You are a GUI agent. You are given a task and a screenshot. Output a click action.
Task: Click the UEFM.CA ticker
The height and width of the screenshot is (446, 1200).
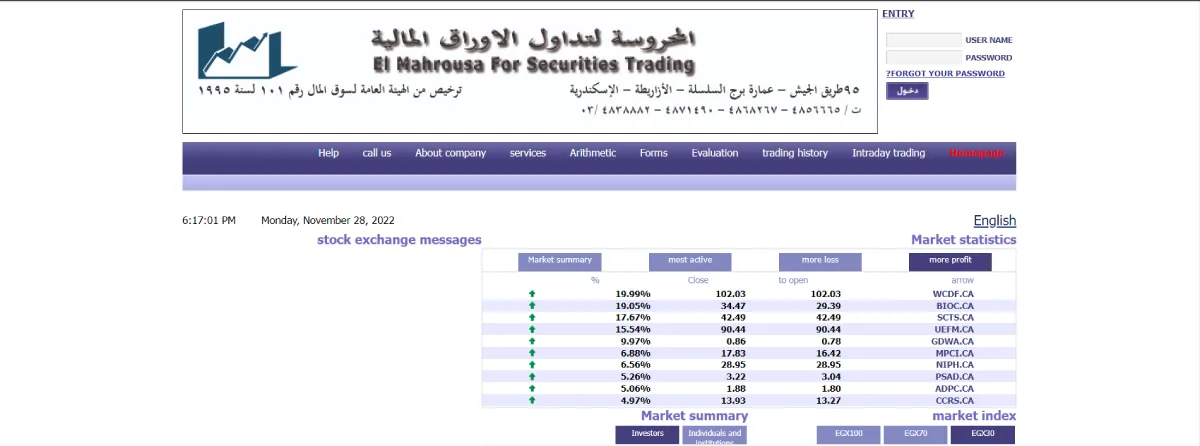point(954,329)
